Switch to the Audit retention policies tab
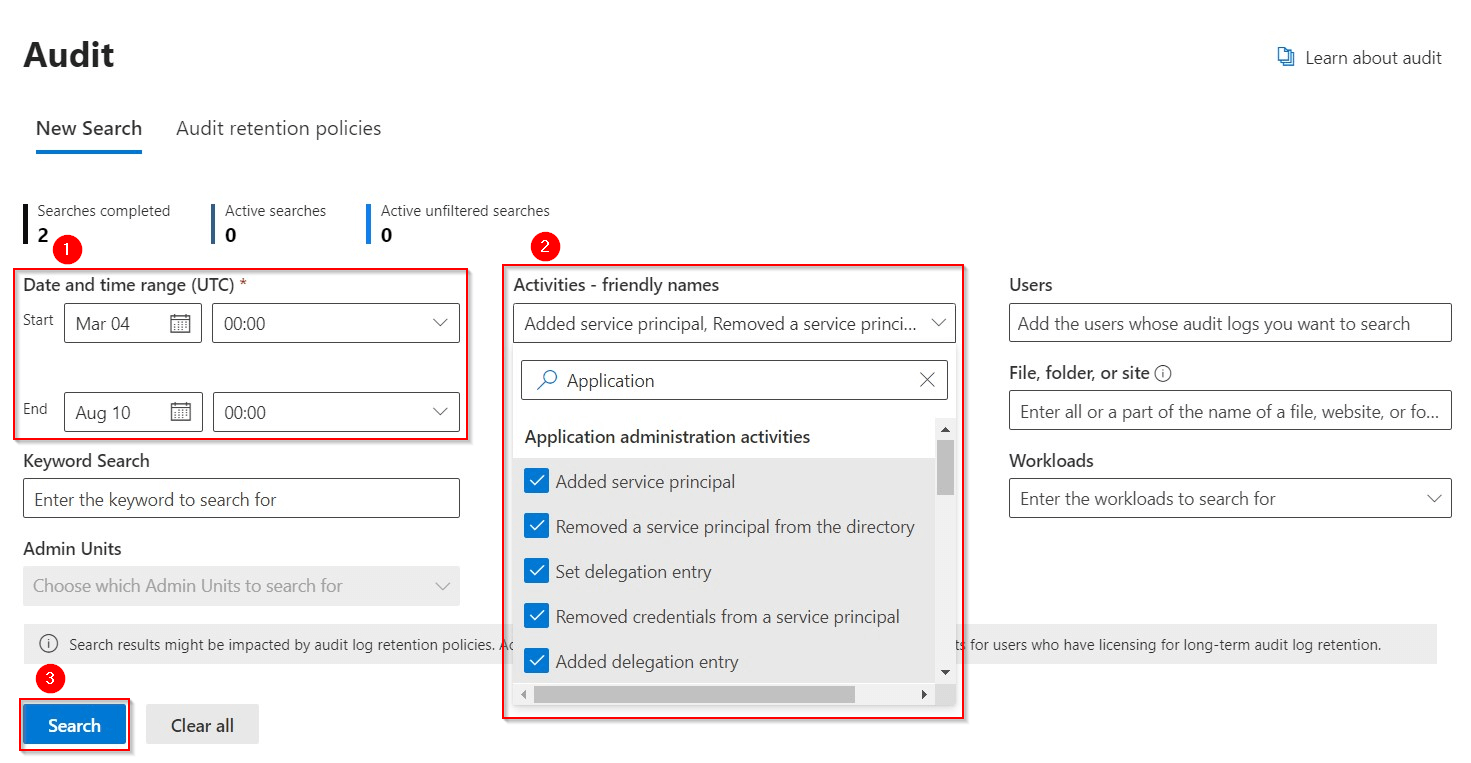The image size is (1471, 763). click(278, 128)
